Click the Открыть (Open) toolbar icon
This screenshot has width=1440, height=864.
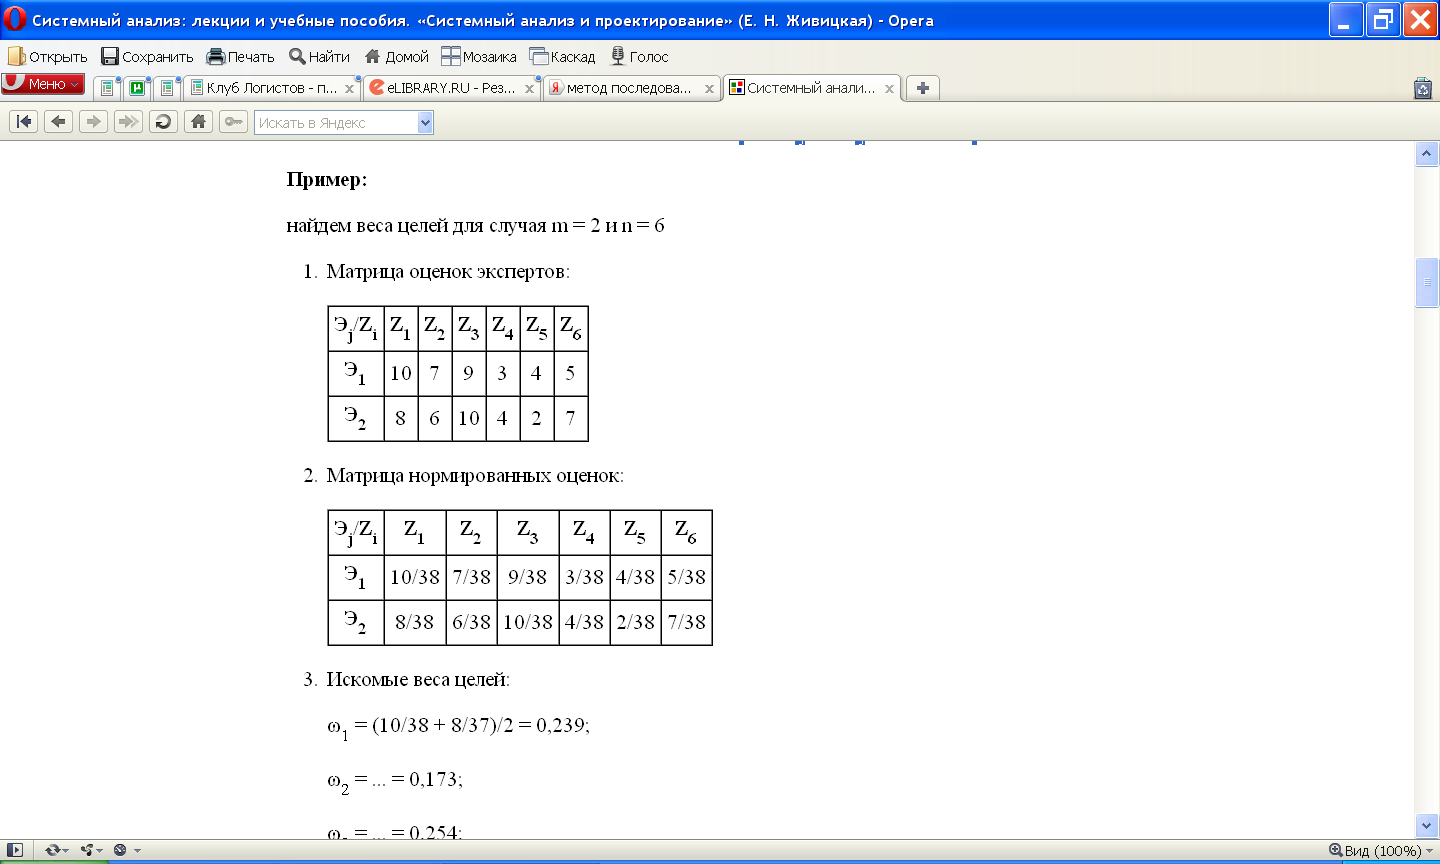click(17, 57)
